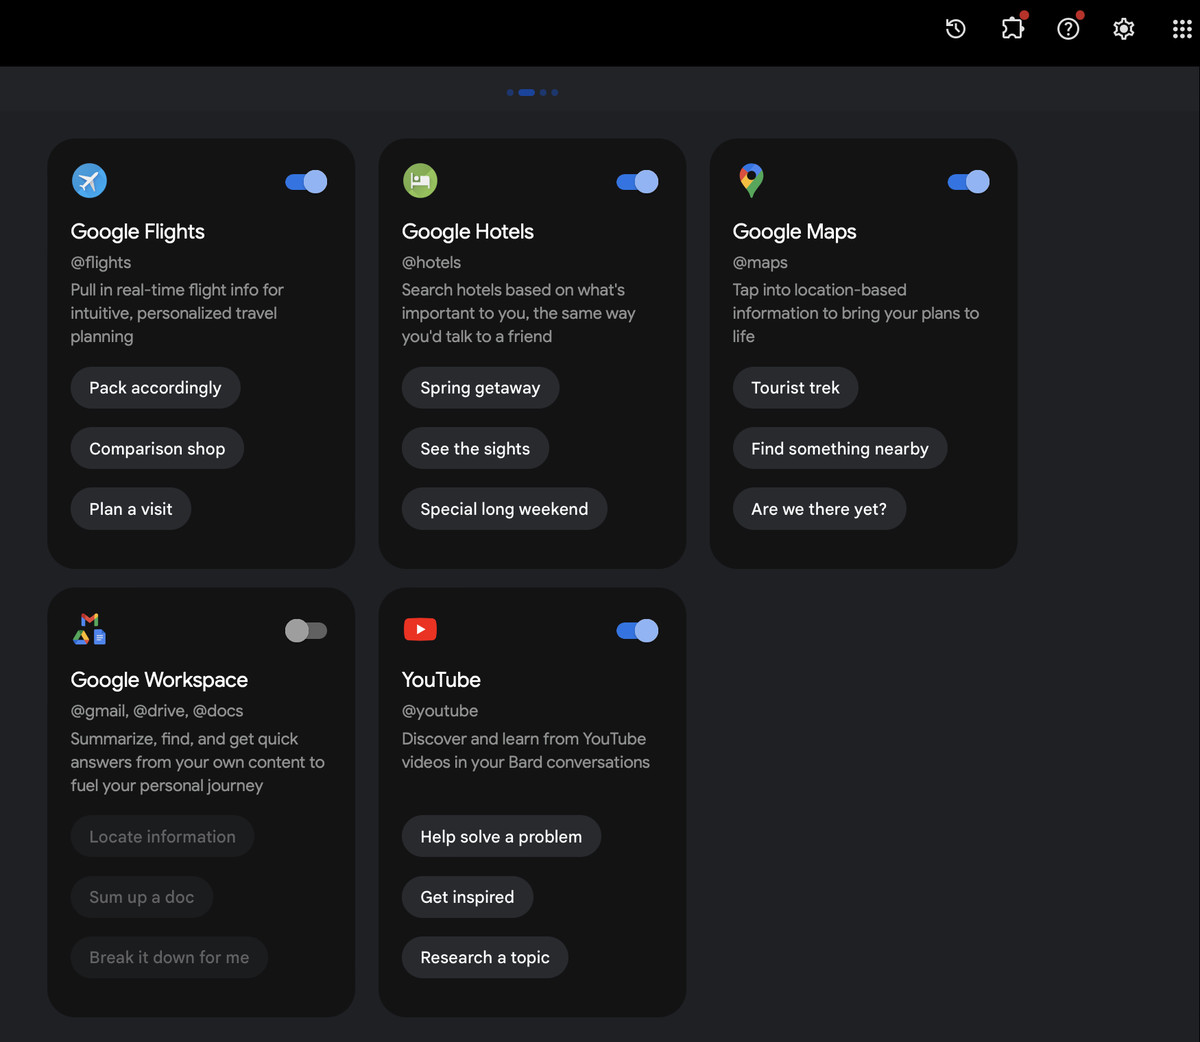The image size is (1200, 1042).
Task: Click the Google Hotels bed icon
Action: 420,181
